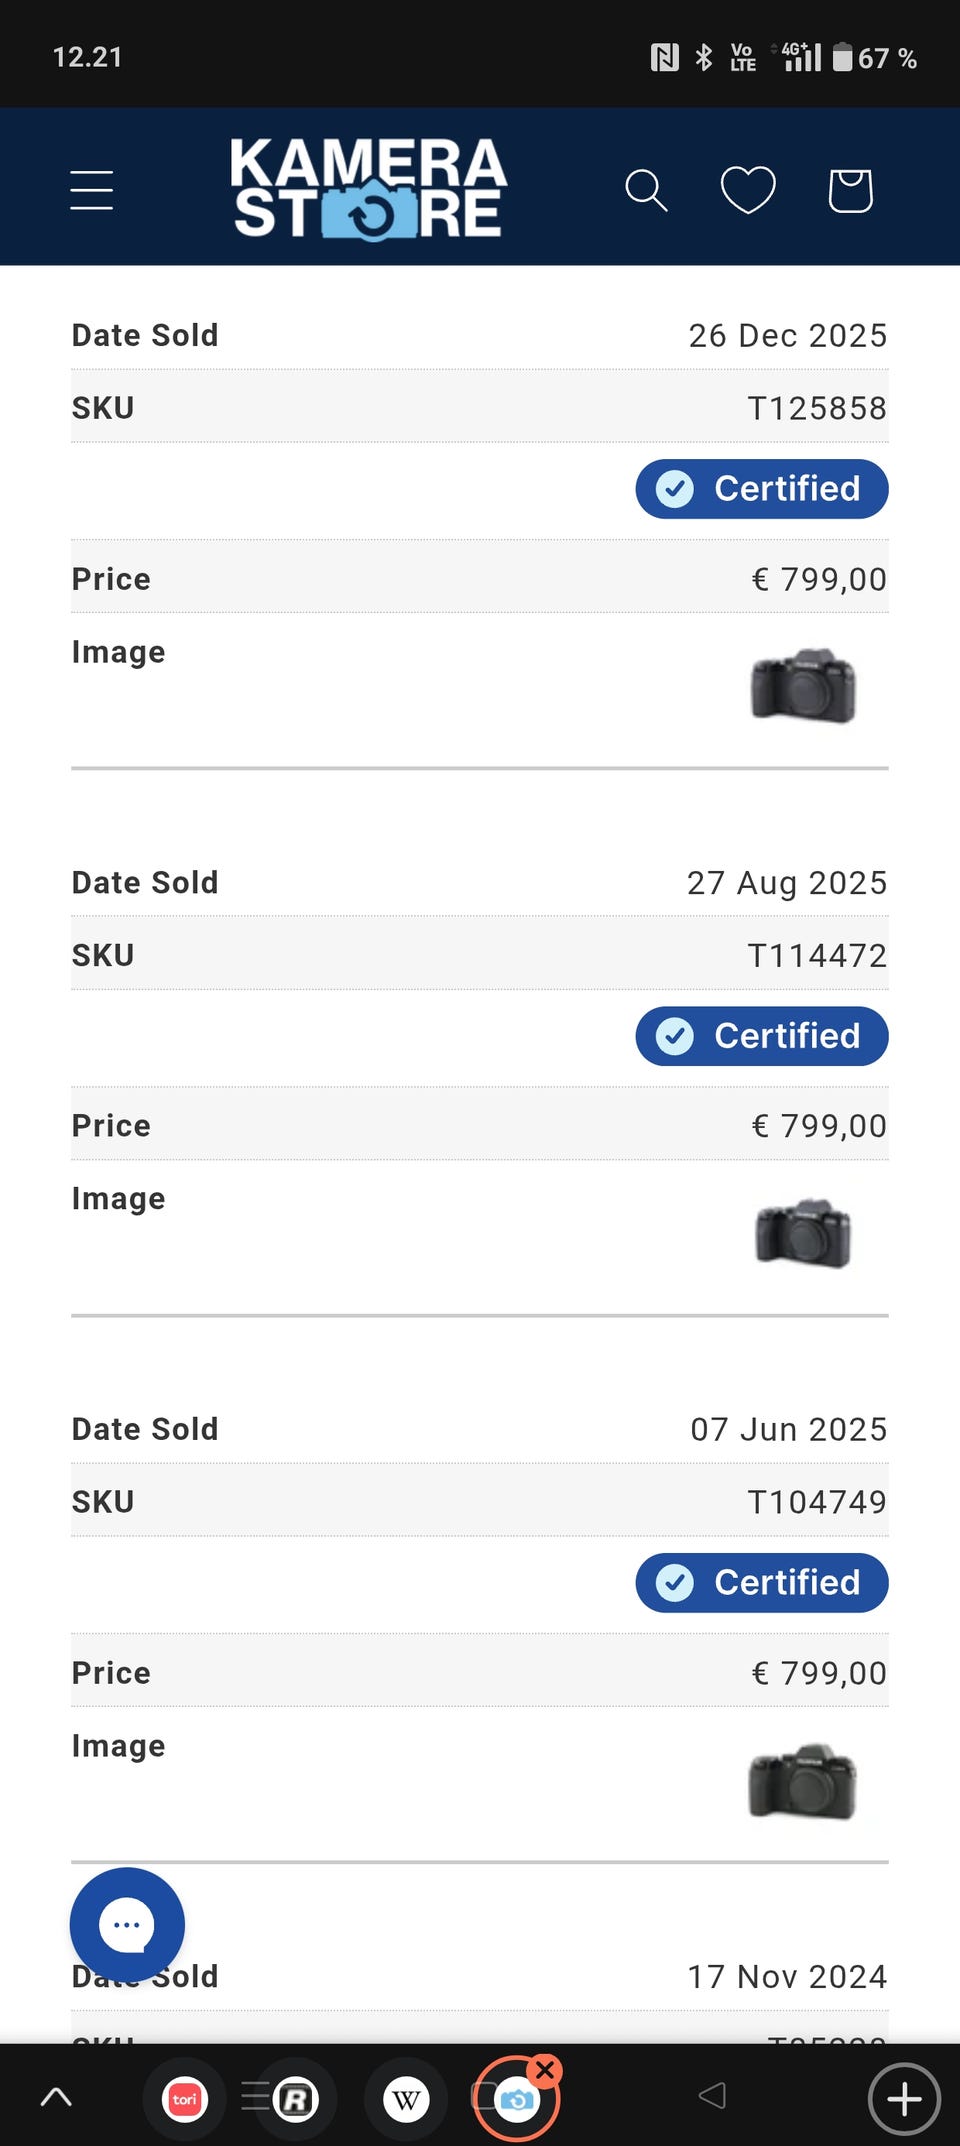This screenshot has width=960, height=2146.
Task: Open camera thumbnail sold 26 Dec 2025
Action: click(803, 686)
